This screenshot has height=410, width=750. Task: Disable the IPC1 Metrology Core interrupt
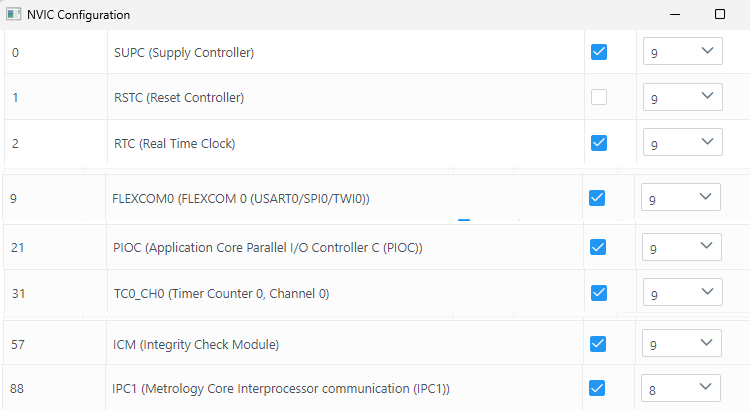click(x=598, y=387)
